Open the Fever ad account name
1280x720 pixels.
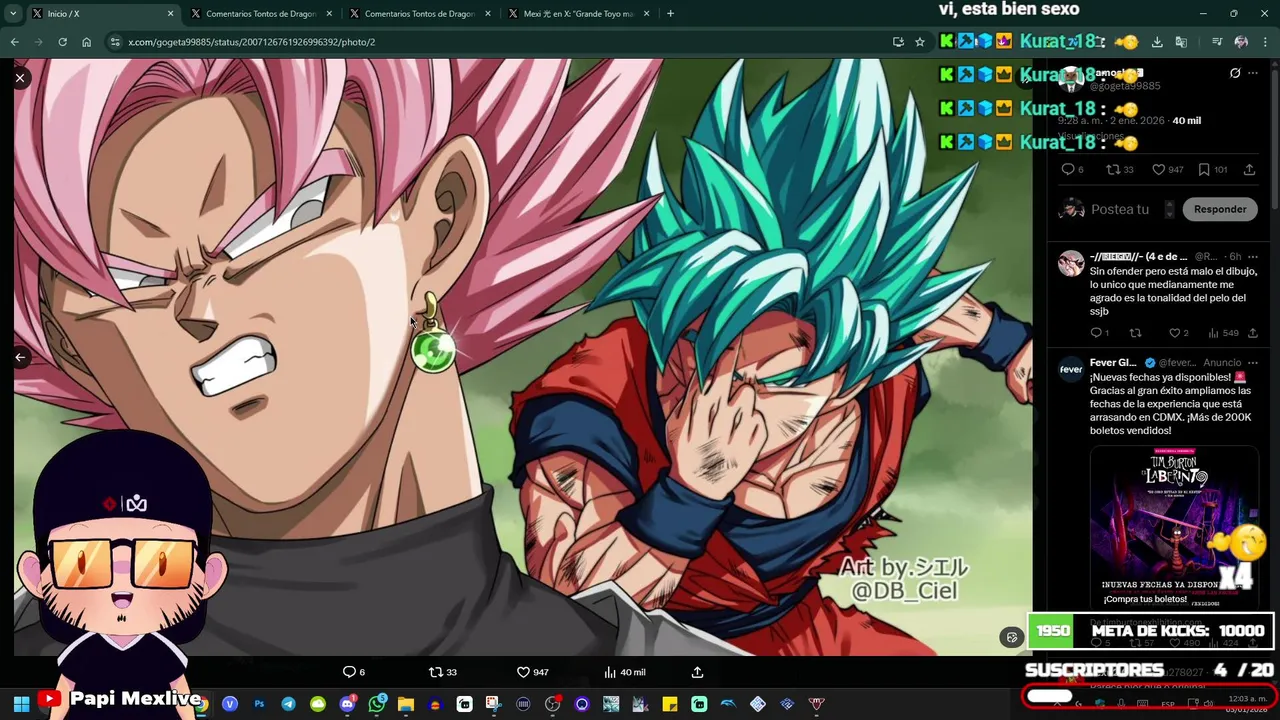coord(1113,363)
